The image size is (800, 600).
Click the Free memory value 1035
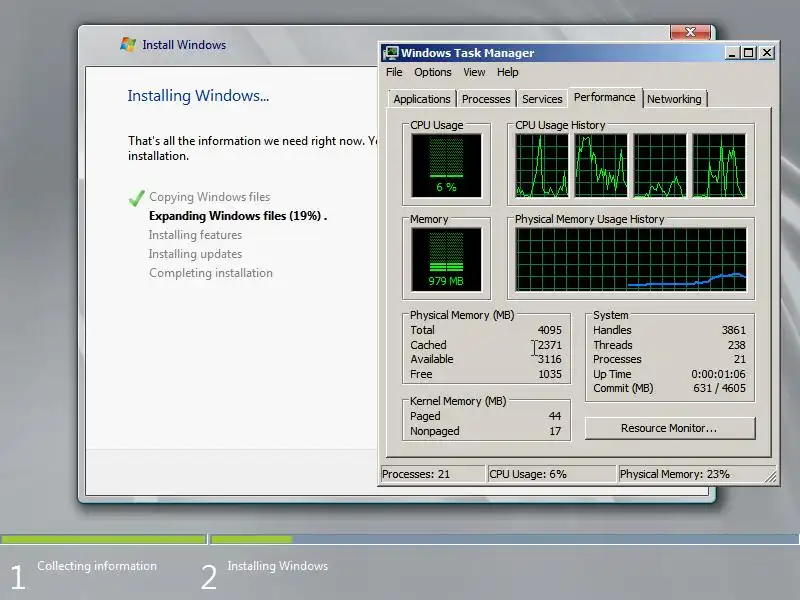[549, 374]
